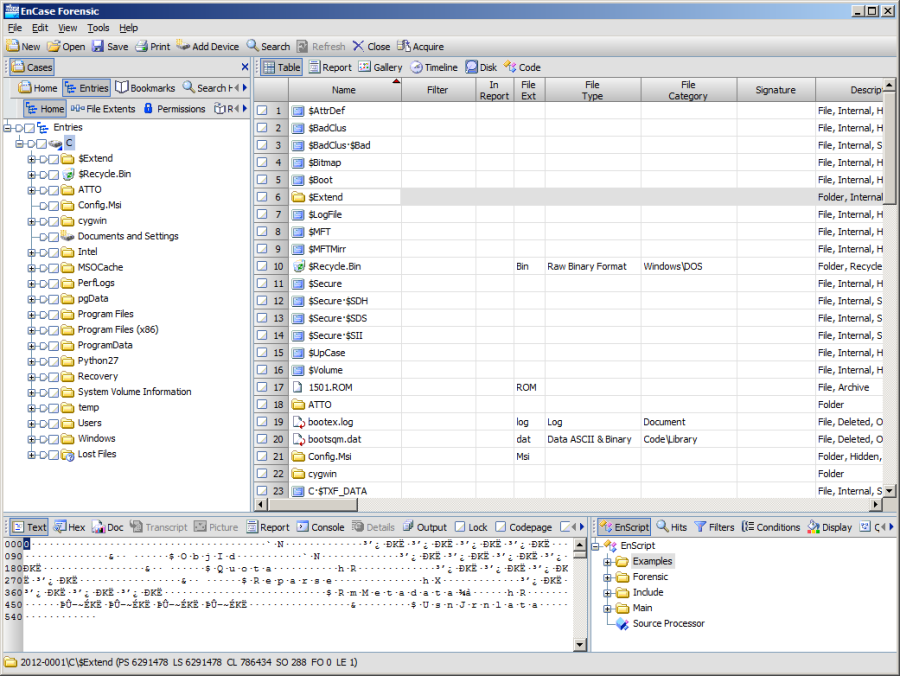
Task: Show the Disk view
Action: pyautogui.click(x=472, y=67)
